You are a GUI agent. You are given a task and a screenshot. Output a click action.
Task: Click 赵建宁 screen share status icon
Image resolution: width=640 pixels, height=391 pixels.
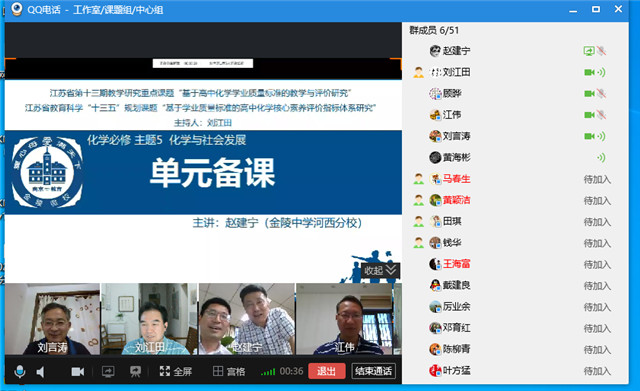(589, 51)
